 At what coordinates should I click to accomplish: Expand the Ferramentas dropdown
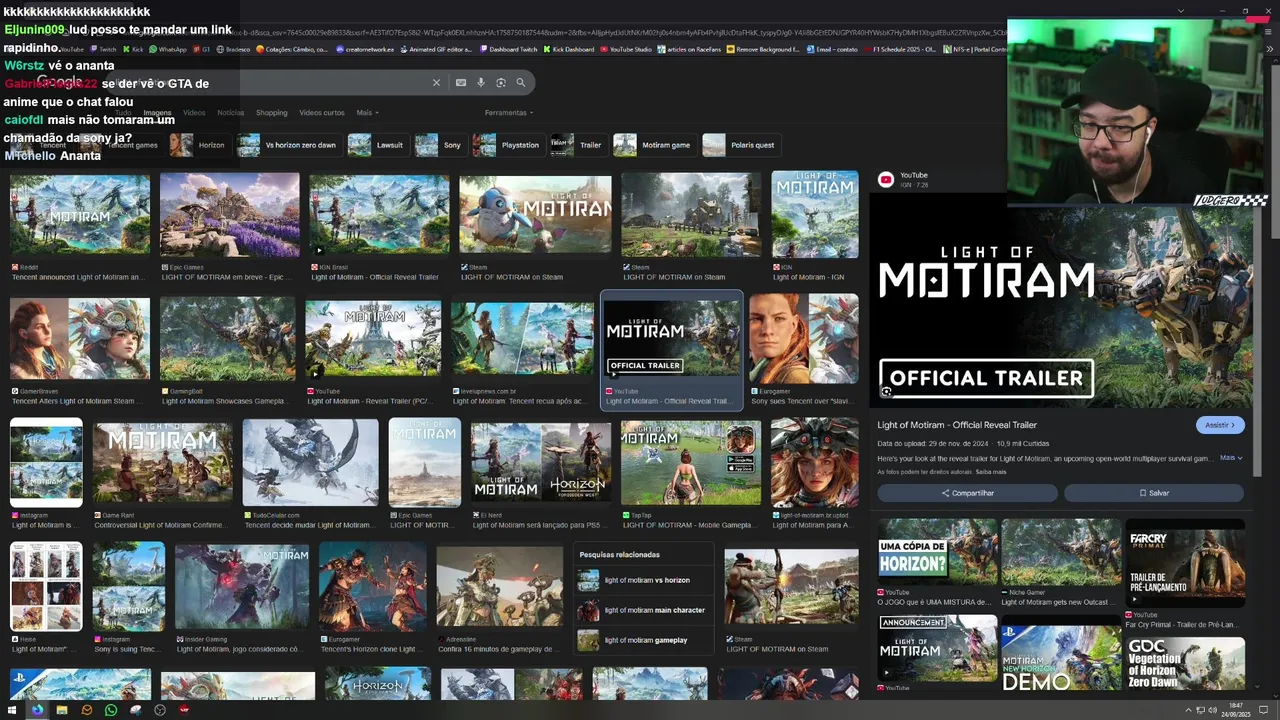tap(509, 113)
